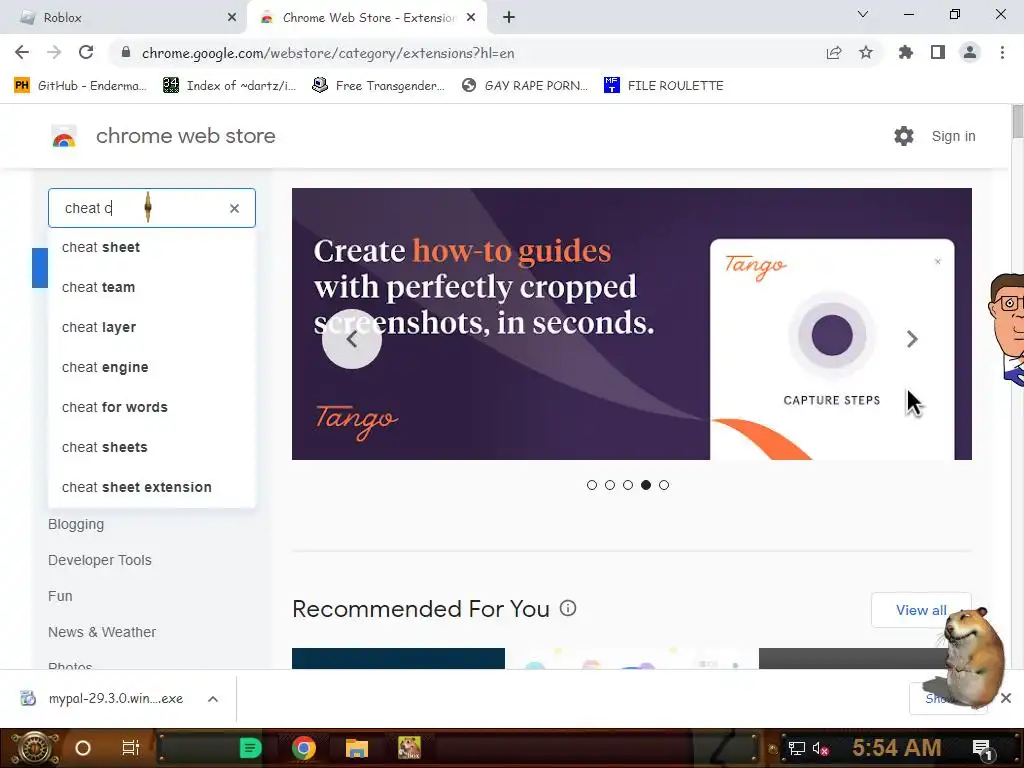
Task: Open the Extensions puzzle icon
Action: coord(906,52)
